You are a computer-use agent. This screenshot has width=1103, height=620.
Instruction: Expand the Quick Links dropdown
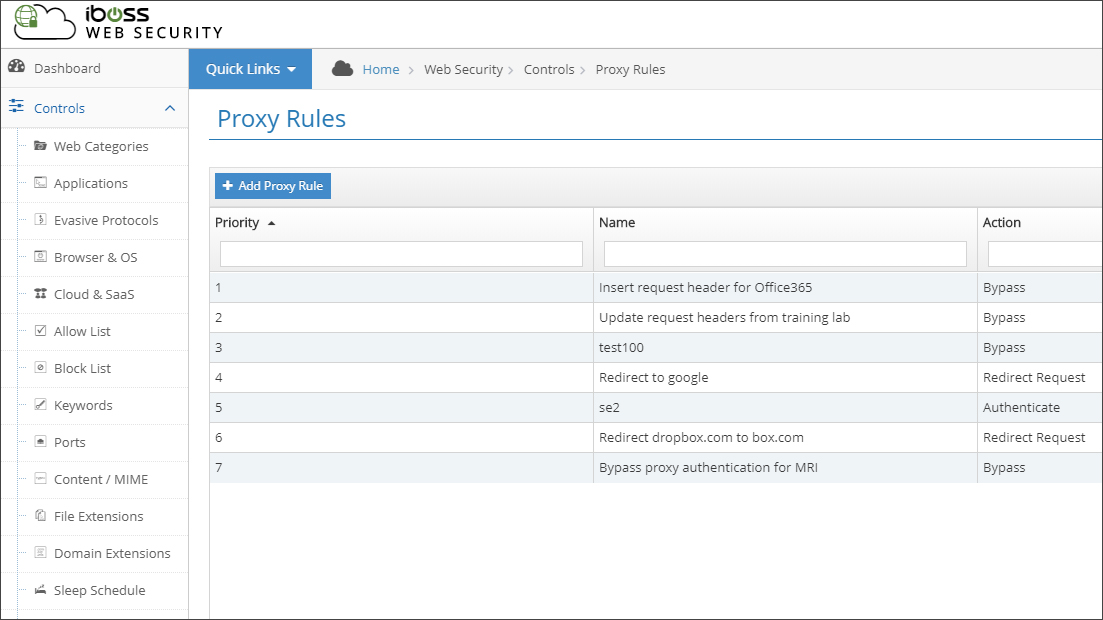[x=250, y=69]
